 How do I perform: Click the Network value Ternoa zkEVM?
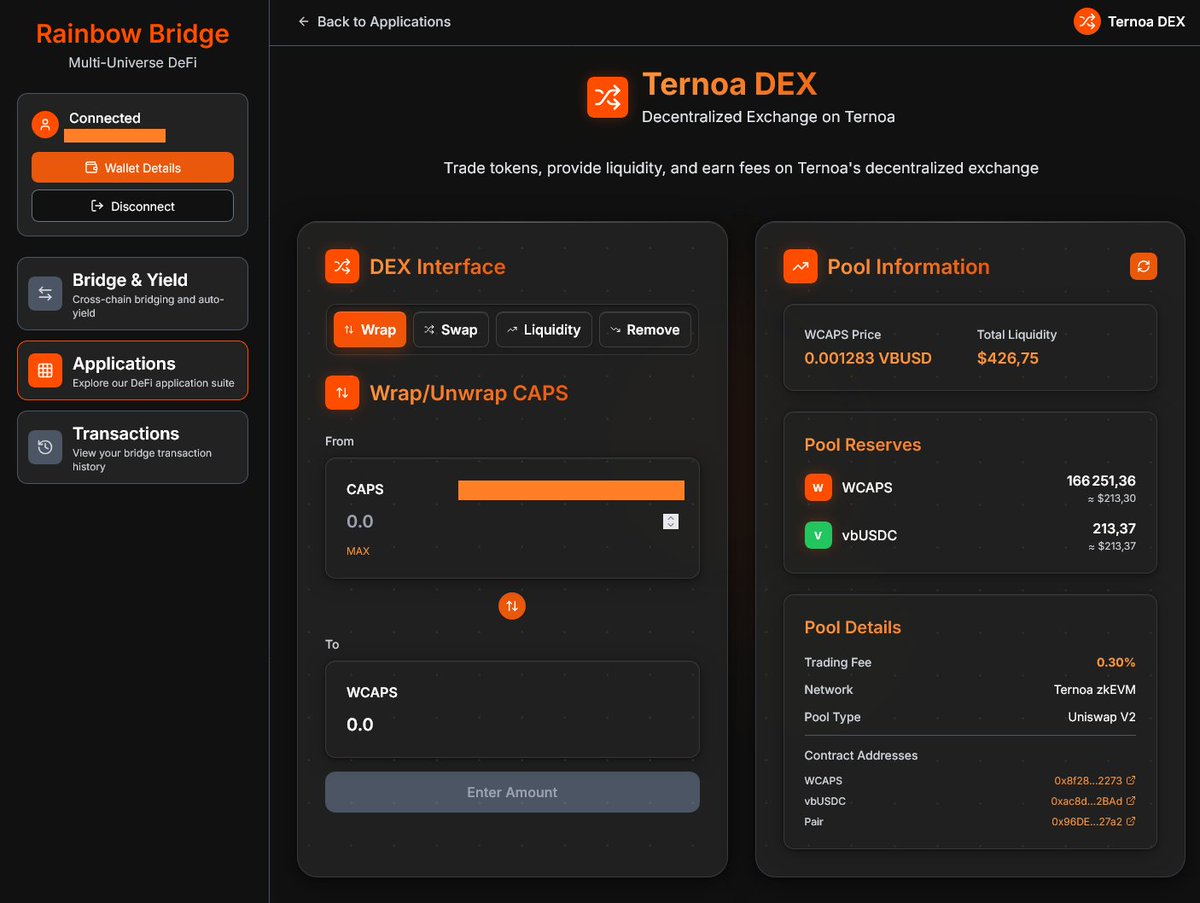click(1095, 690)
